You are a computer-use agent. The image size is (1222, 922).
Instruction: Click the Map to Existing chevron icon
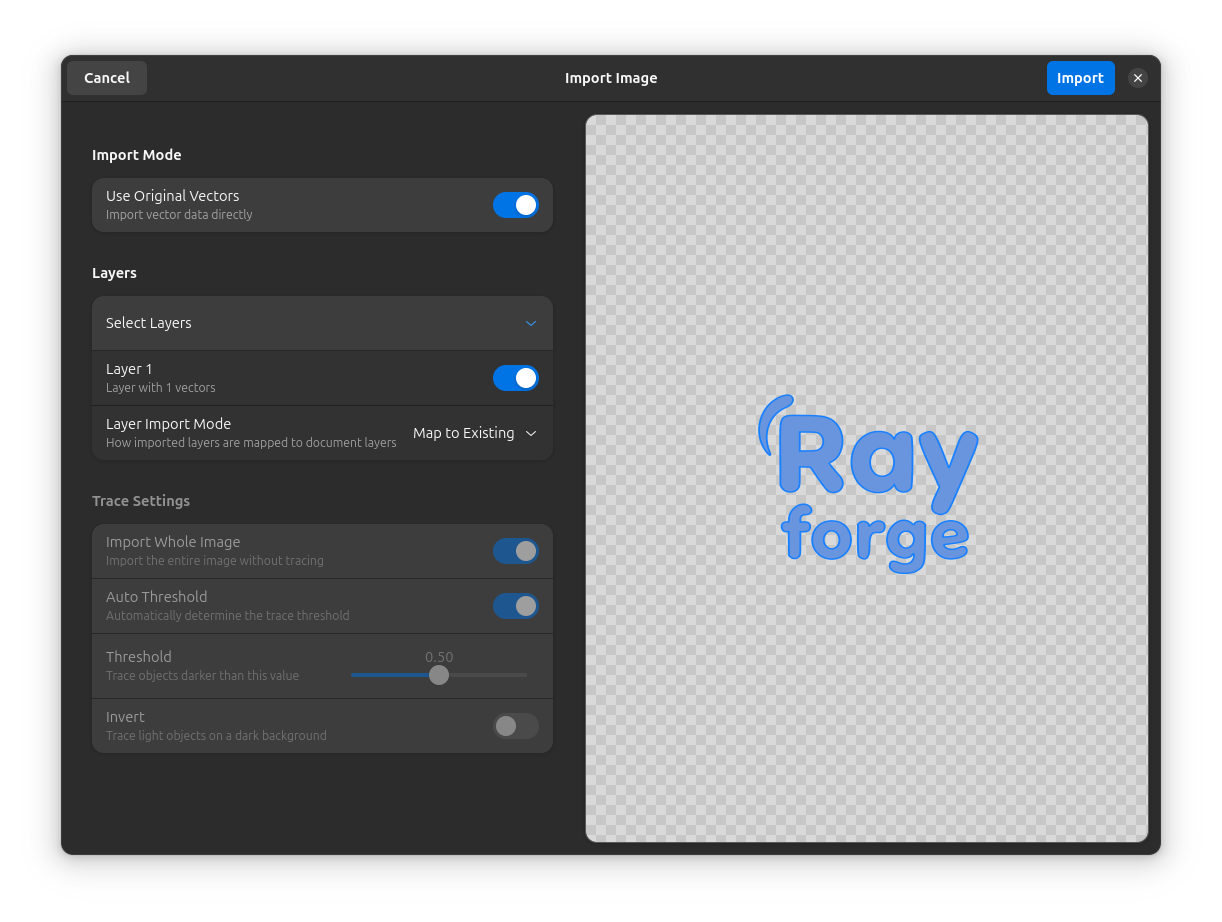tap(531, 433)
